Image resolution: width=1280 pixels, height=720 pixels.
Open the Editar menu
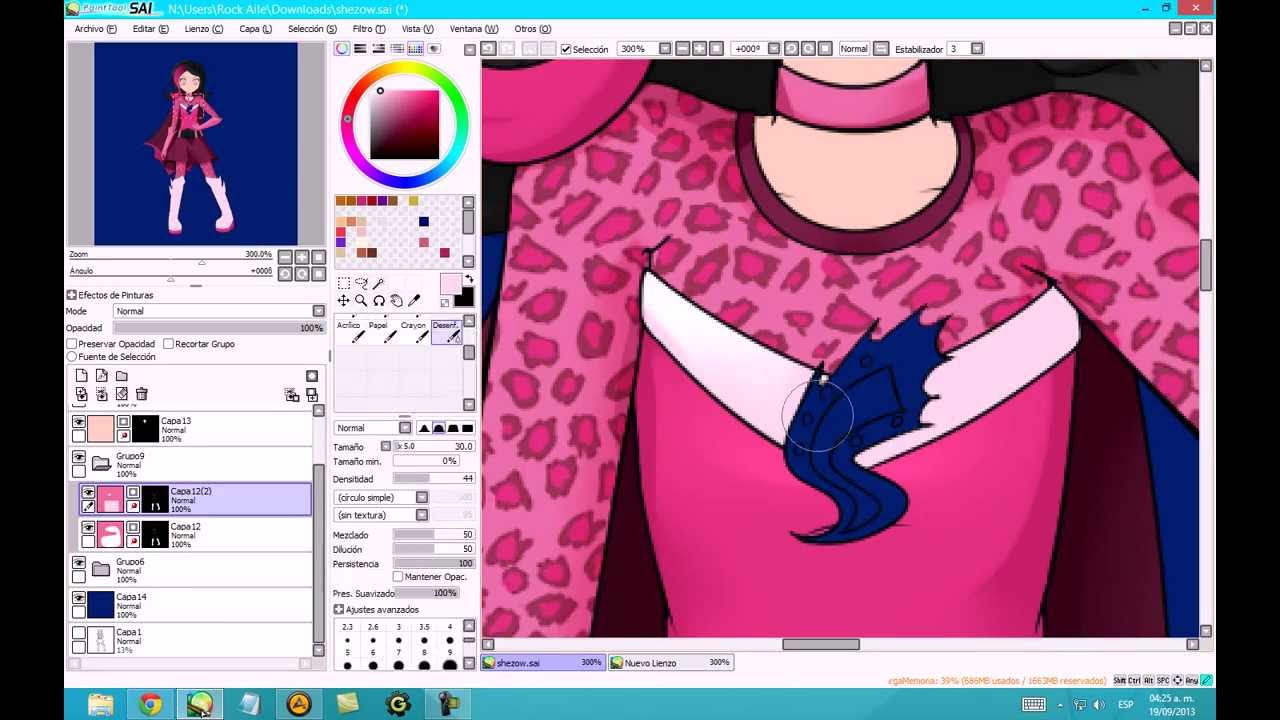[x=151, y=29]
